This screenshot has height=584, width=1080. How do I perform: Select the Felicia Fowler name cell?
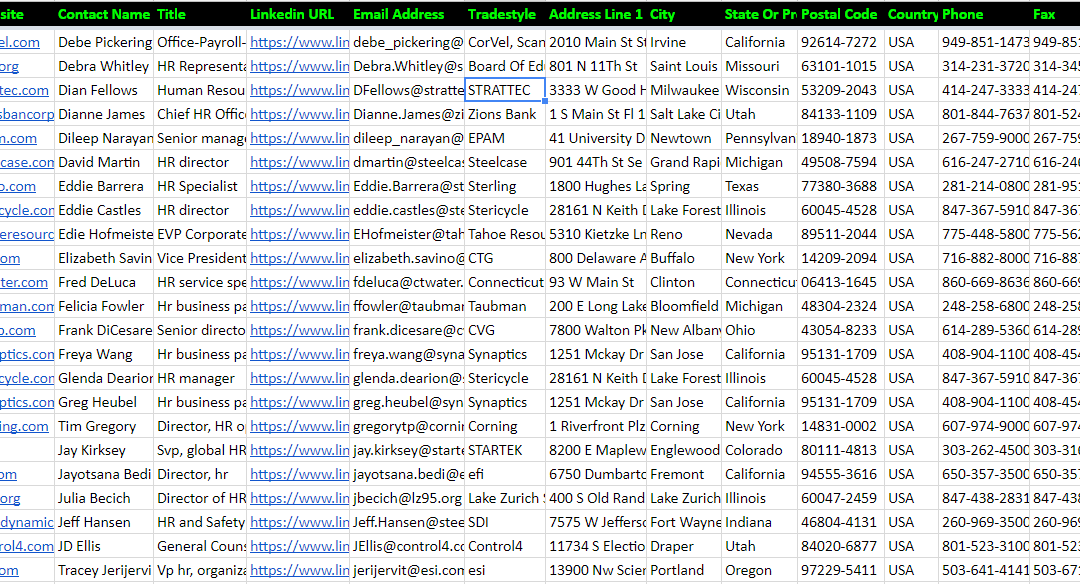[104, 306]
